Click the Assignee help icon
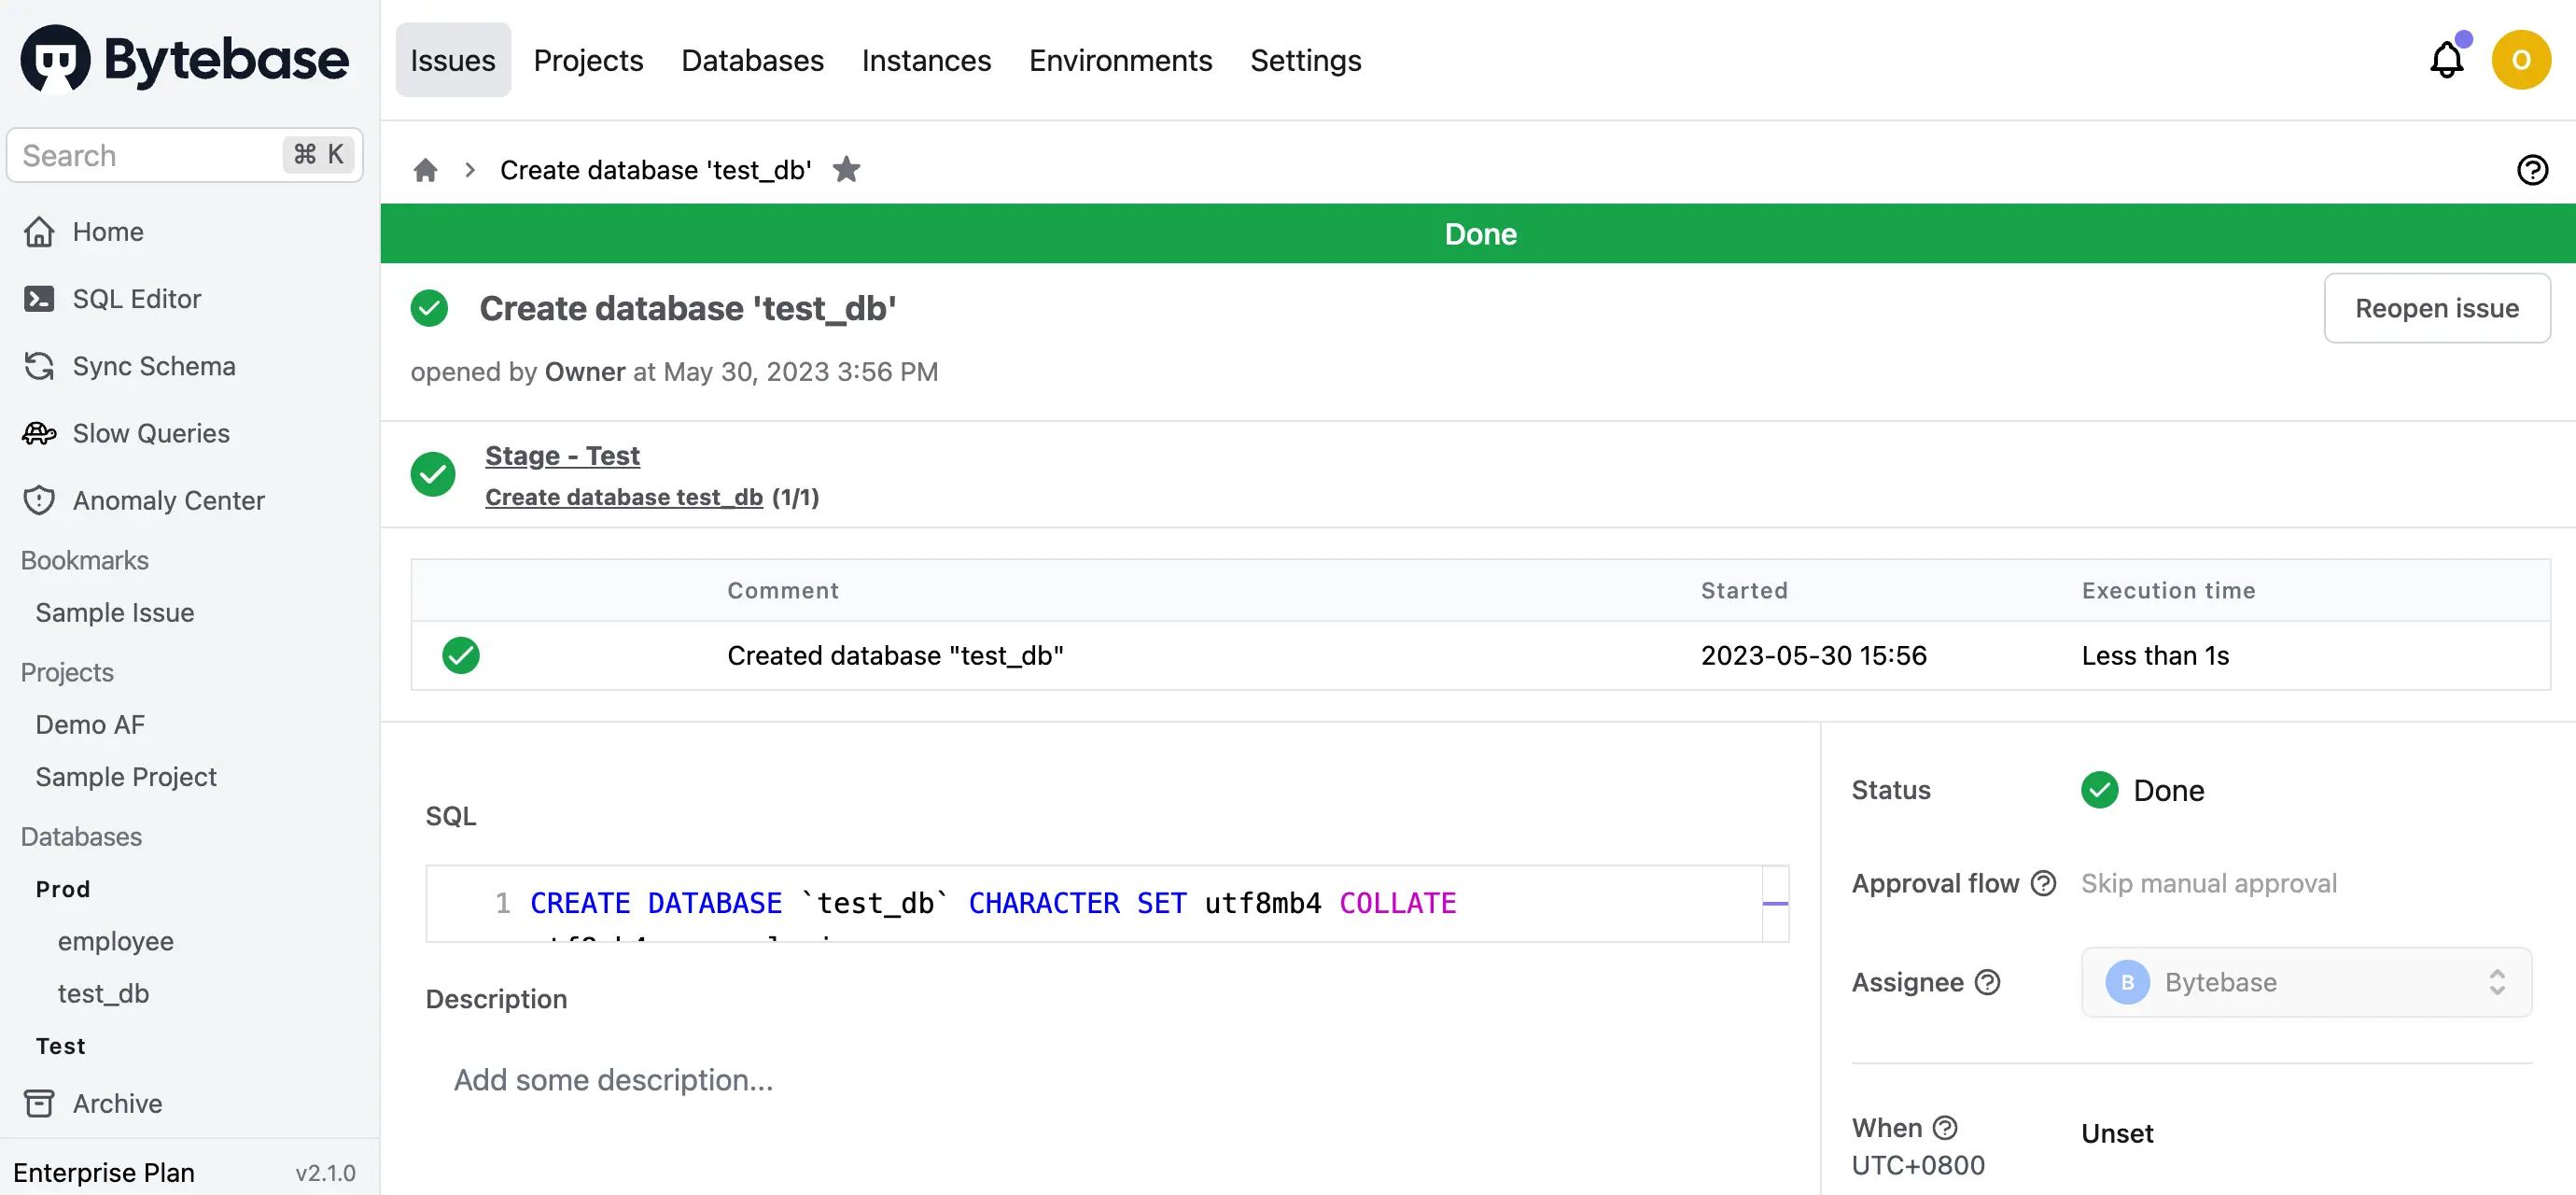2576x1195 pixels. point(1988,982)
